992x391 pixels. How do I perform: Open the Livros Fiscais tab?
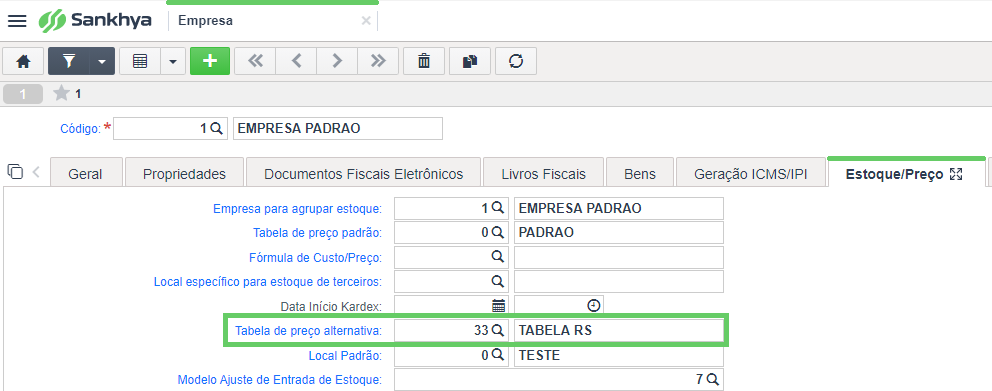point(543,174)
